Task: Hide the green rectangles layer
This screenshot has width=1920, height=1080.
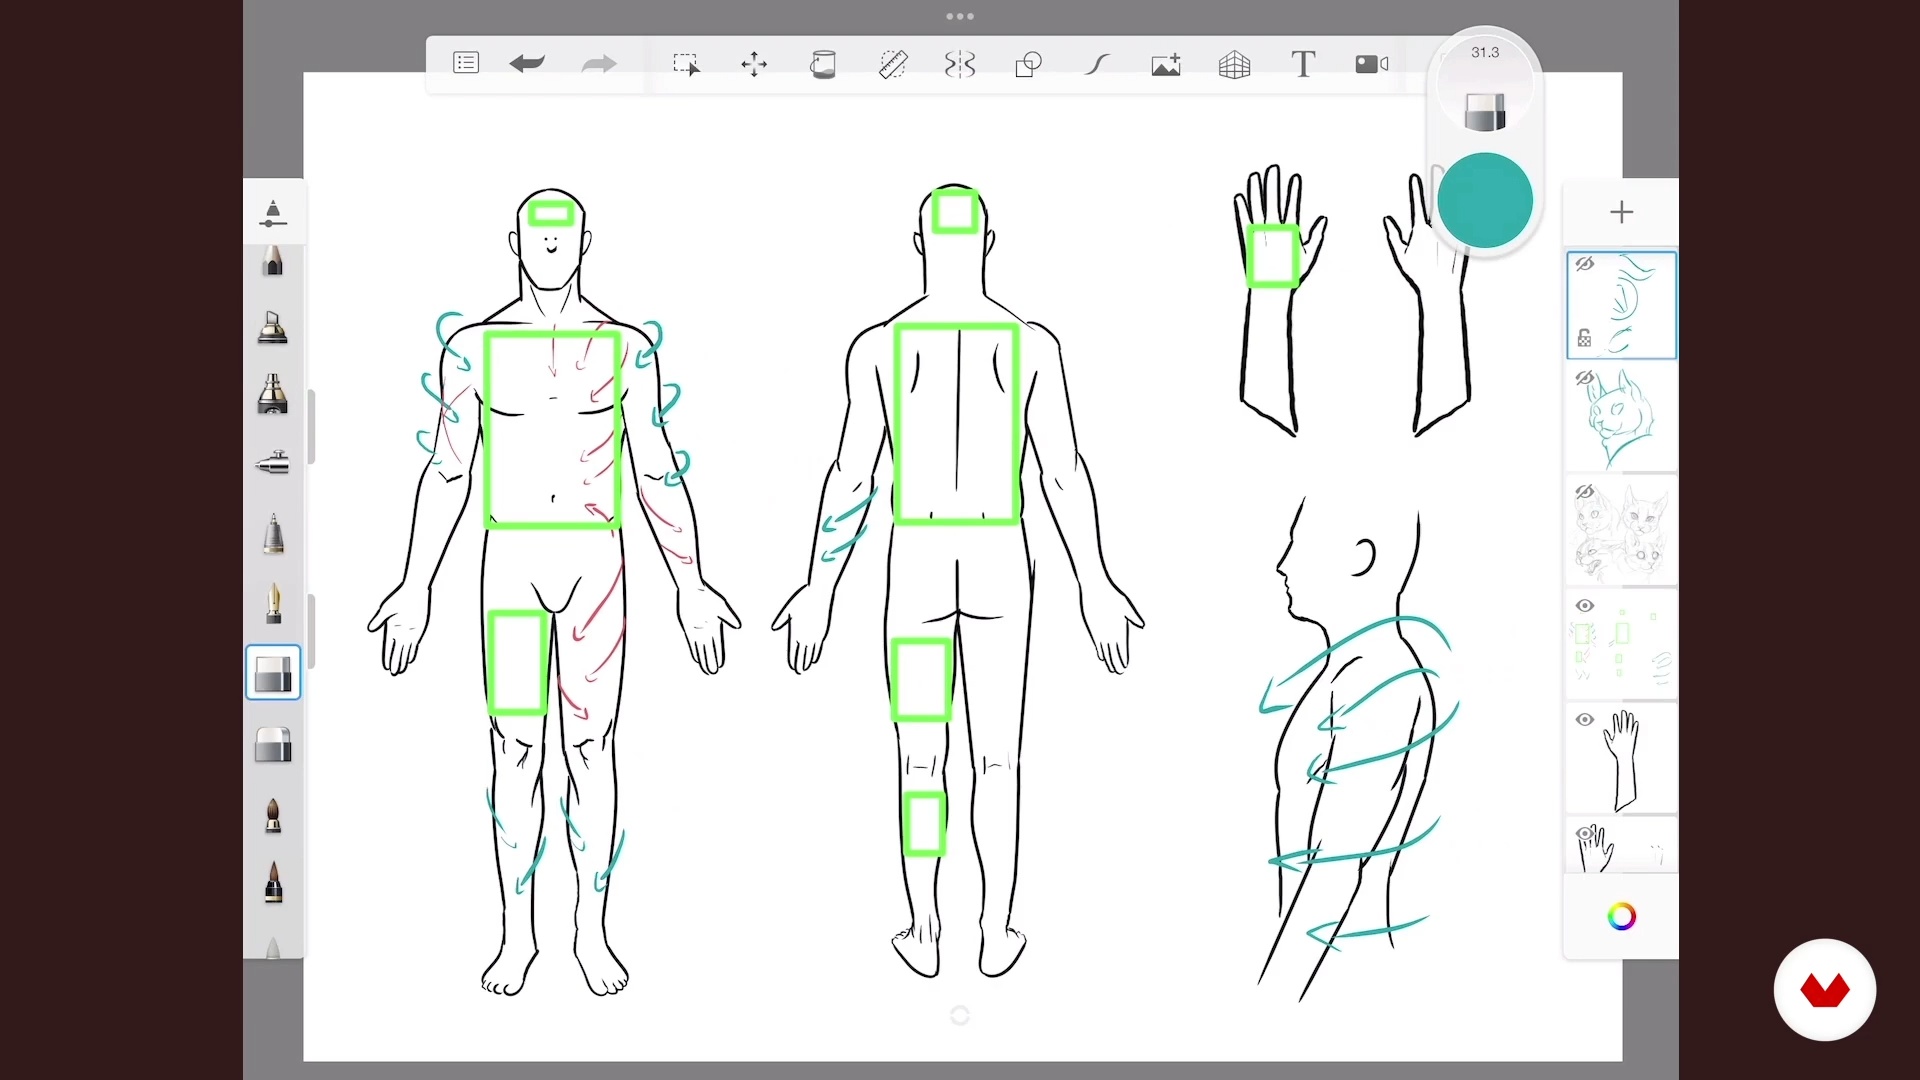Action: pos(1585,606)
